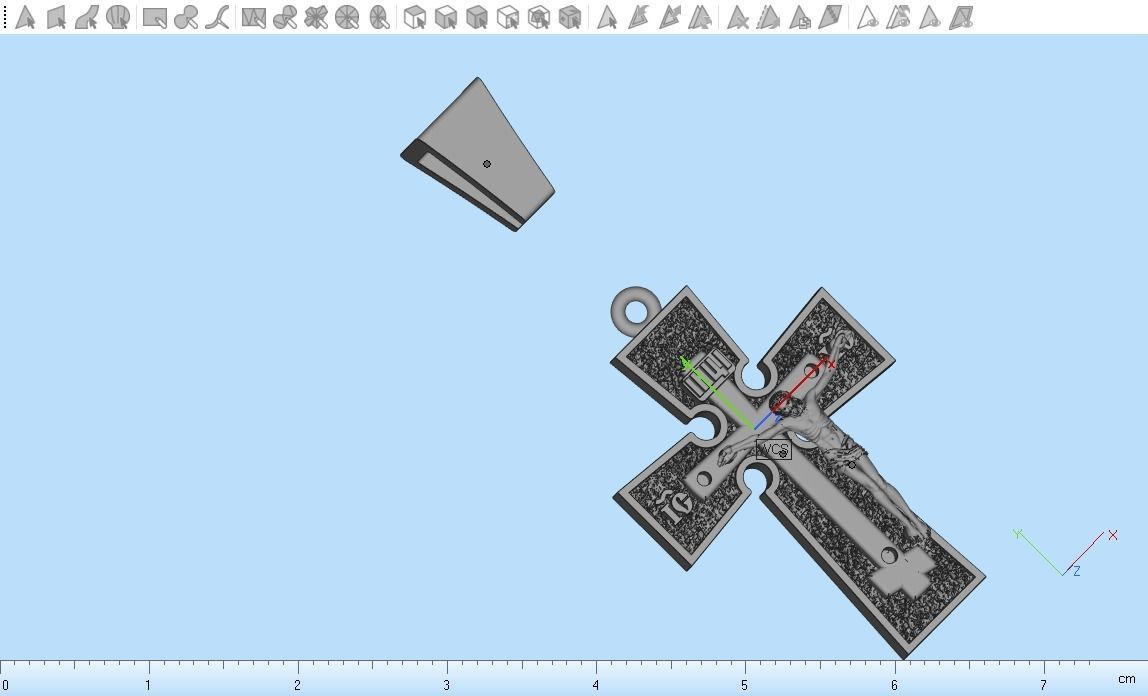
Task: Delete marked triangles using the X-triangle icon
Action: [x=737, y=17]
